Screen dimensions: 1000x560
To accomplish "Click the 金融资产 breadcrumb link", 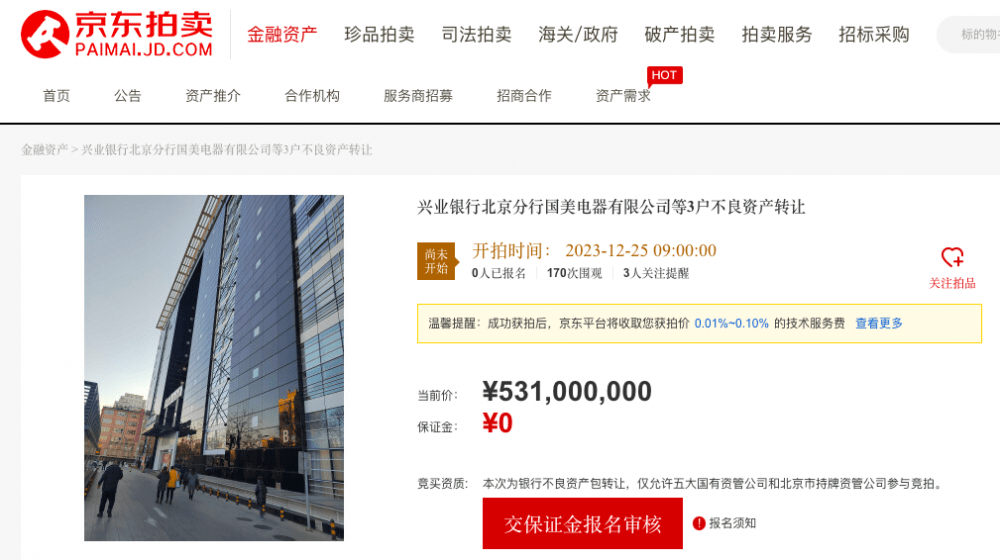I will (x=45, y=150).
